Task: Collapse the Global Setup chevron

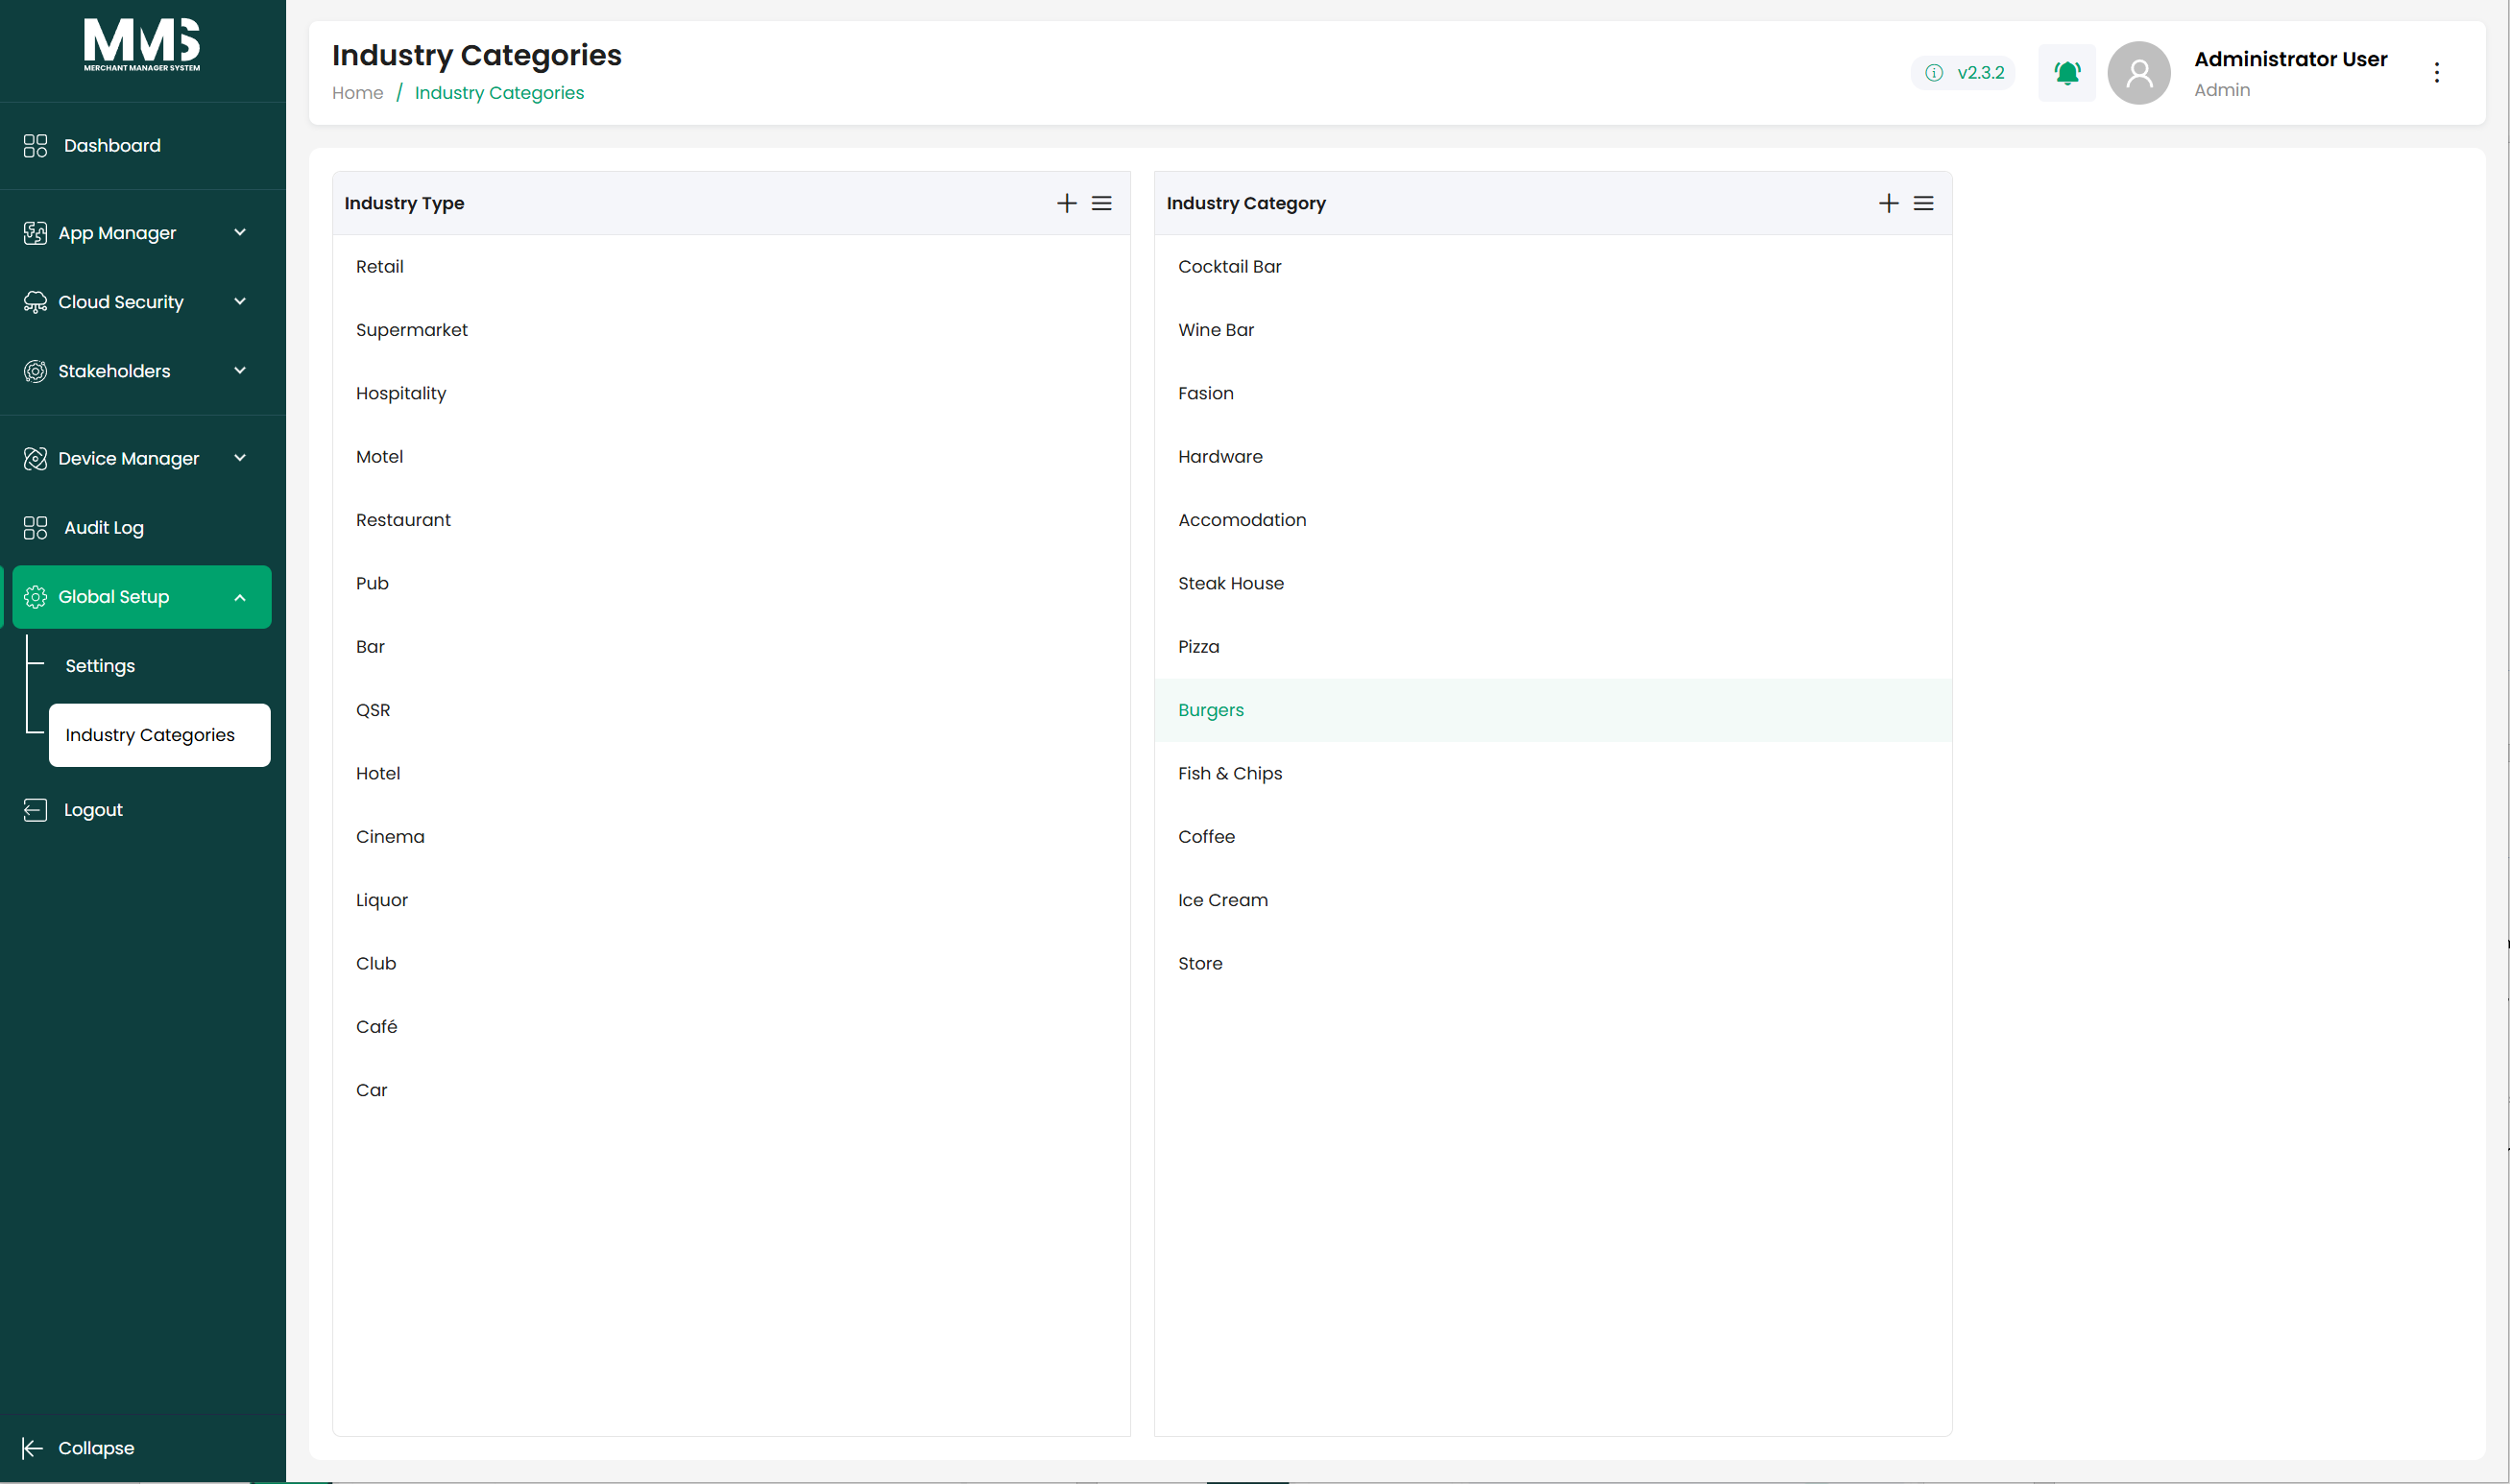Action: click(x=240, y=598)
